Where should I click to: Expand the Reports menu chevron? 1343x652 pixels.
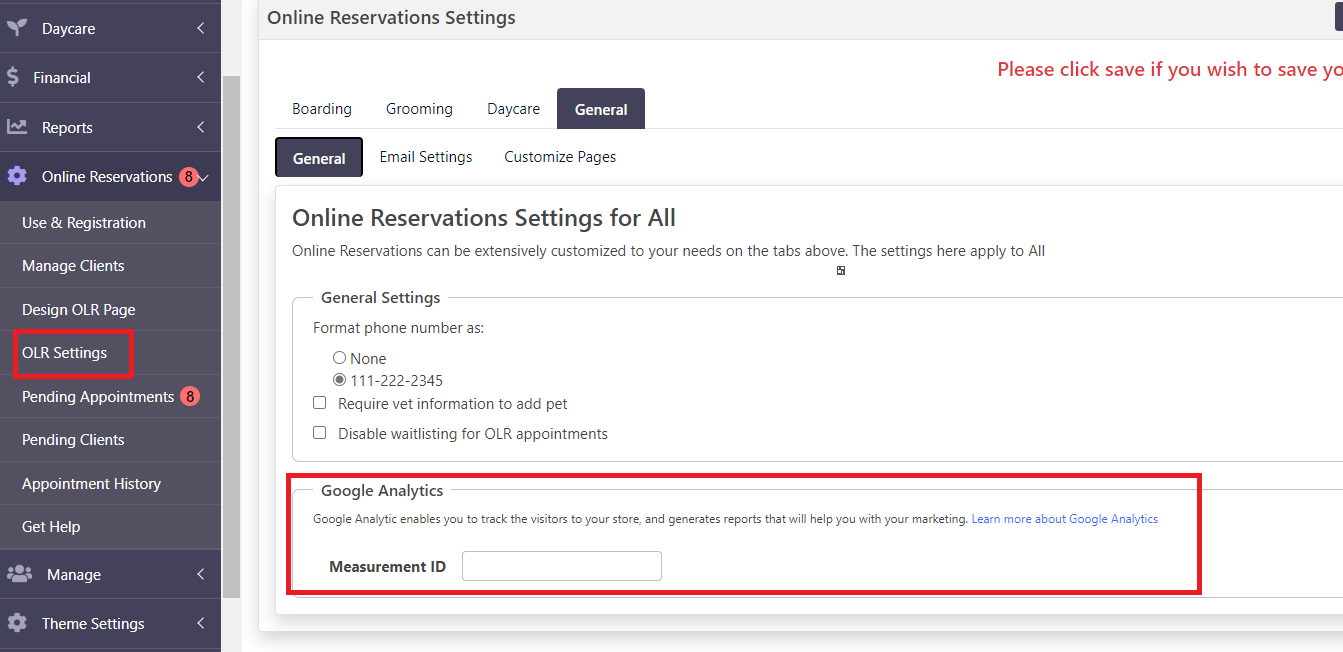tap(201, 127)
